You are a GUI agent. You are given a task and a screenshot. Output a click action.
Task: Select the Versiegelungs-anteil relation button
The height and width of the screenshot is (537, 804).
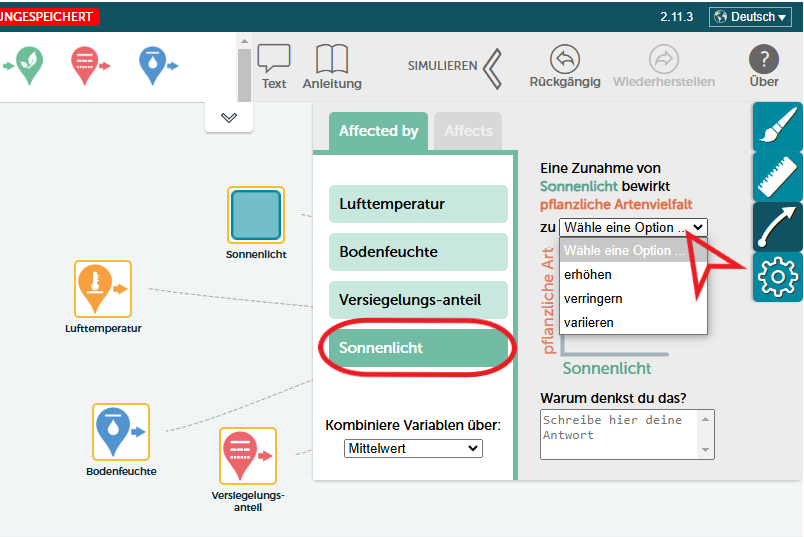pos(418,300)
